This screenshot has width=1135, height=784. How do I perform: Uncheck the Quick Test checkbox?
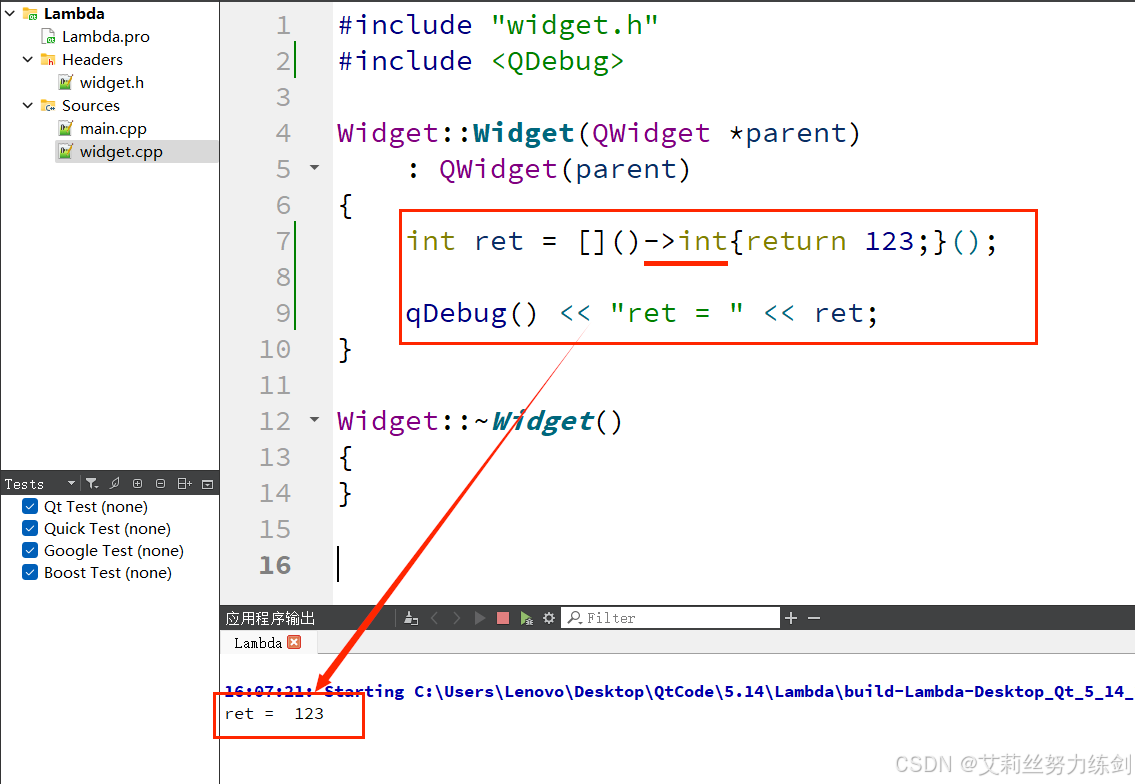30,528
